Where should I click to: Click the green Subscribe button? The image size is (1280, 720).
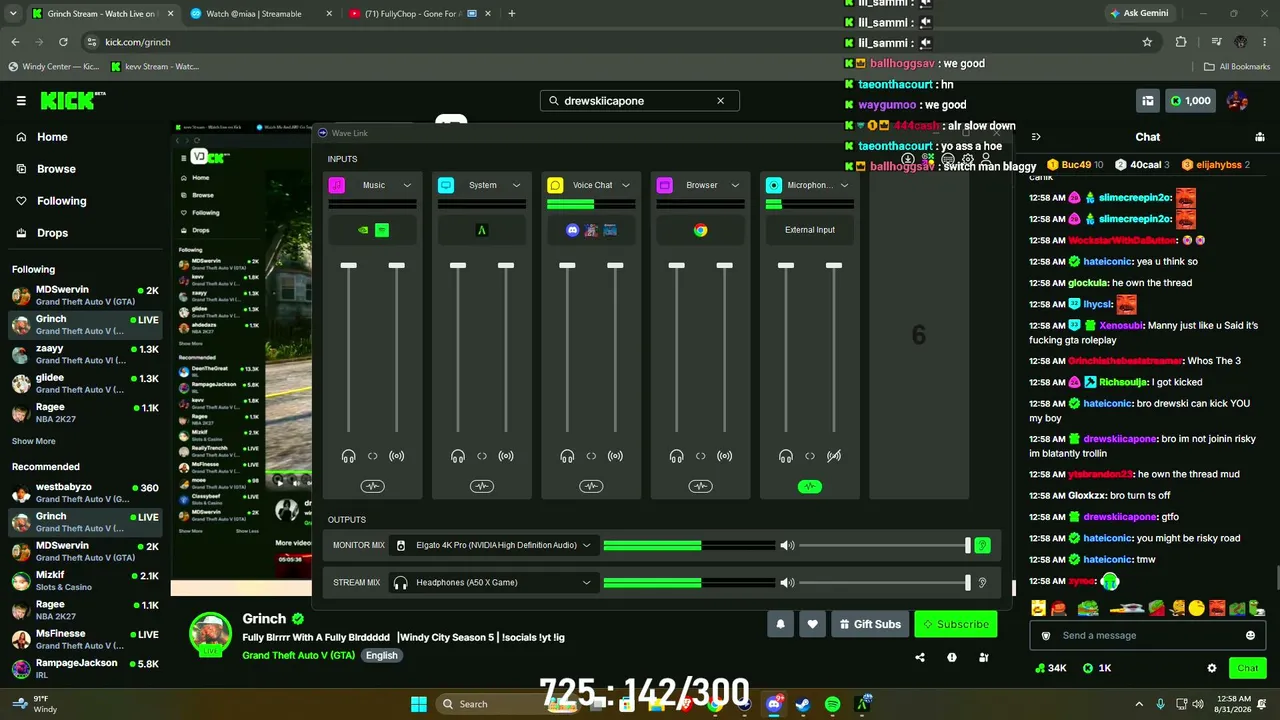tap(956, 624)
